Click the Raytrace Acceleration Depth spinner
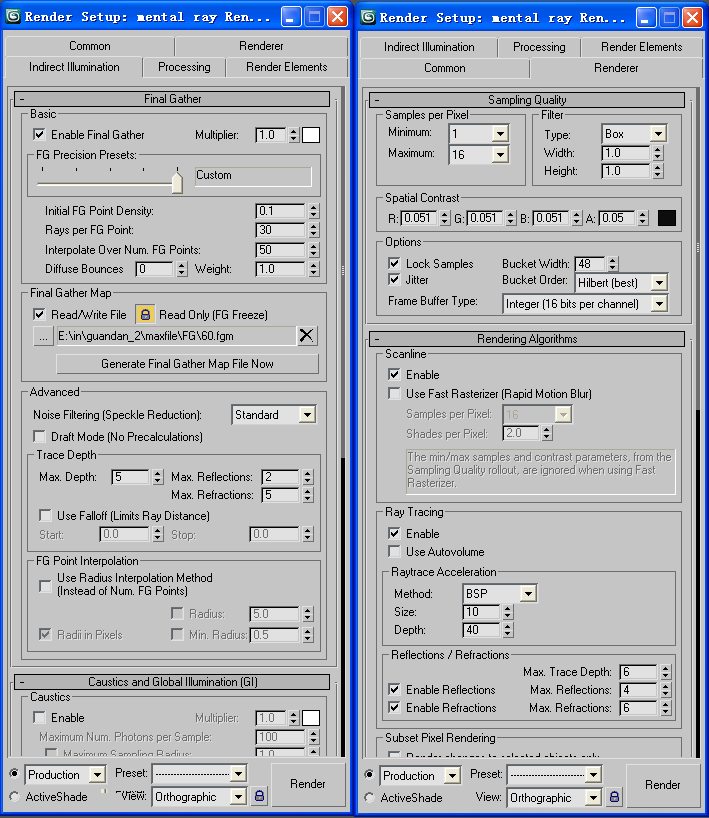 pyautogui.click(x=508, y=630)
